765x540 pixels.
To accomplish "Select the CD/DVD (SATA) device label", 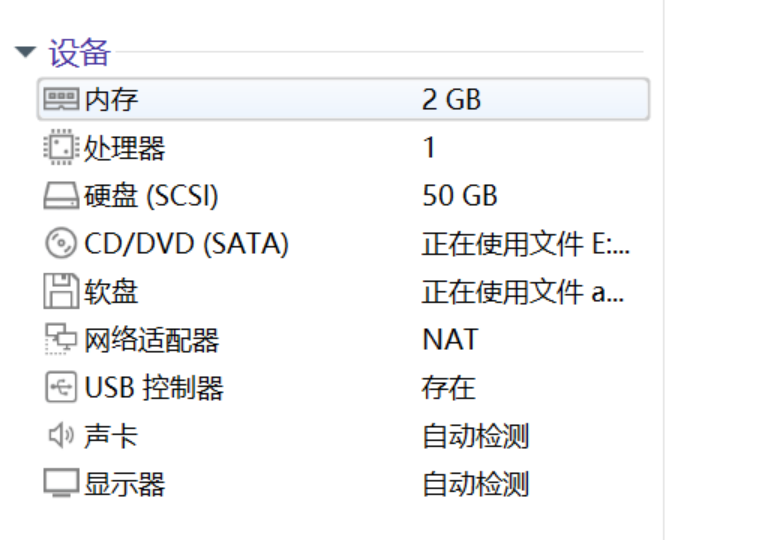I will point(186,244).
